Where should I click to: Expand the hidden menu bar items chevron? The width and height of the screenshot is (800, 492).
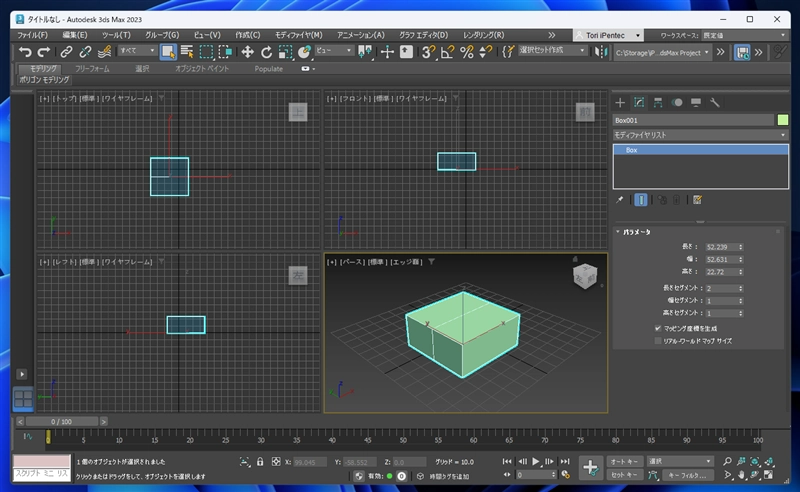(552, 35)
